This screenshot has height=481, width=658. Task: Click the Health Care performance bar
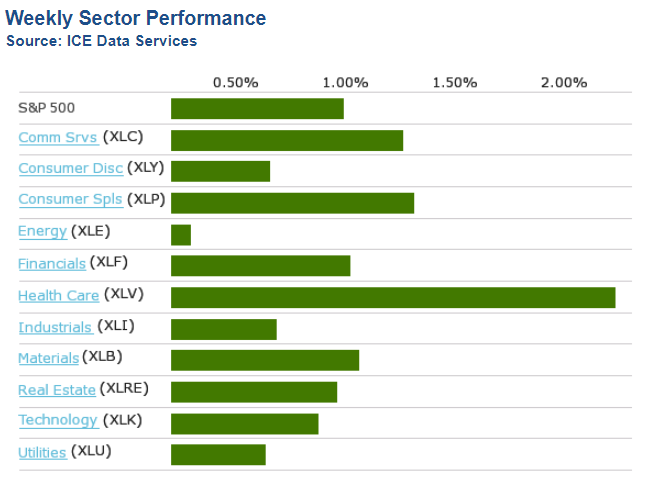[393, 297]
